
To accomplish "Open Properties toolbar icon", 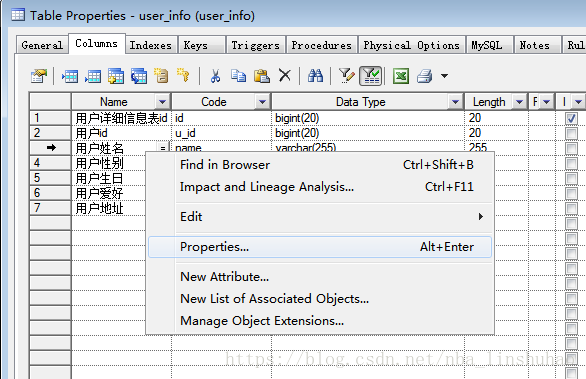I will (39, 76).
